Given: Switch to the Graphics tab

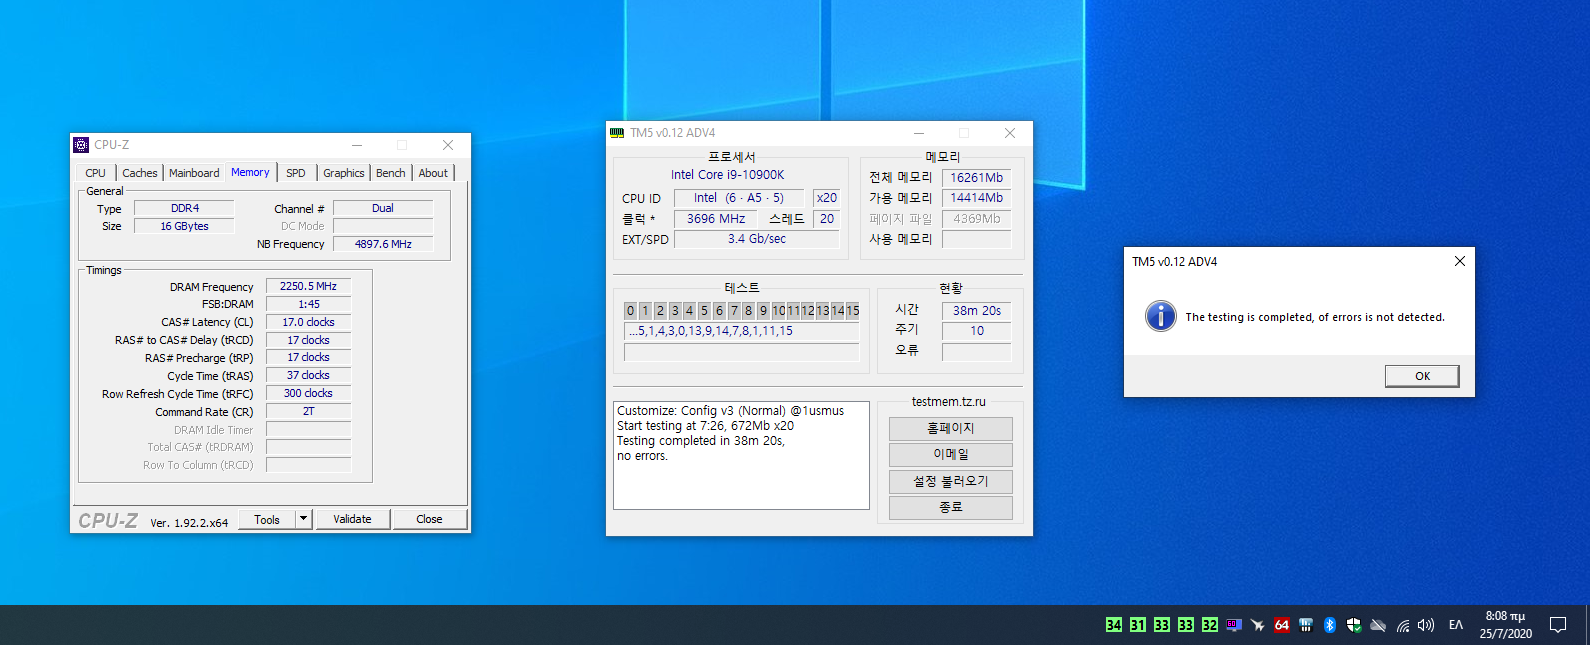Looking at the screenshot, I should (x=344, y=173).
